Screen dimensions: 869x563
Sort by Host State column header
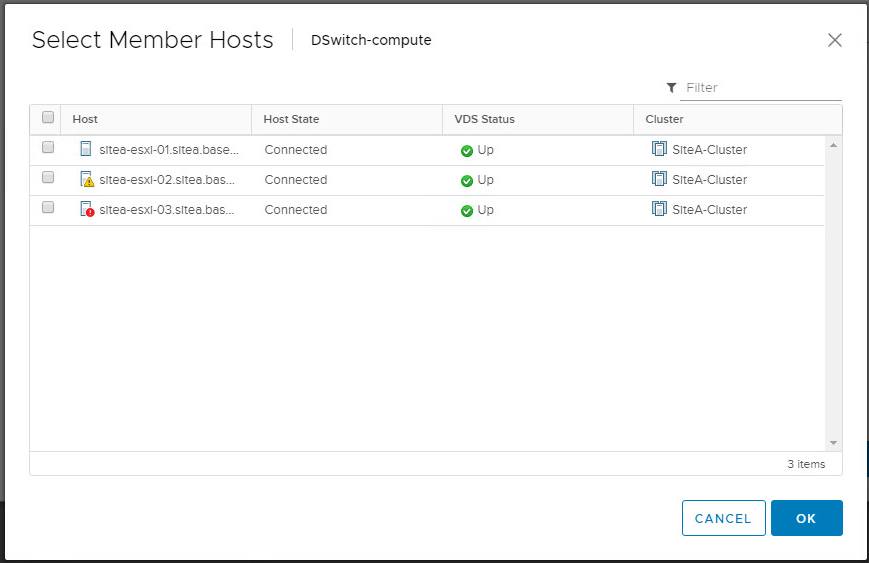coord(291,119)
